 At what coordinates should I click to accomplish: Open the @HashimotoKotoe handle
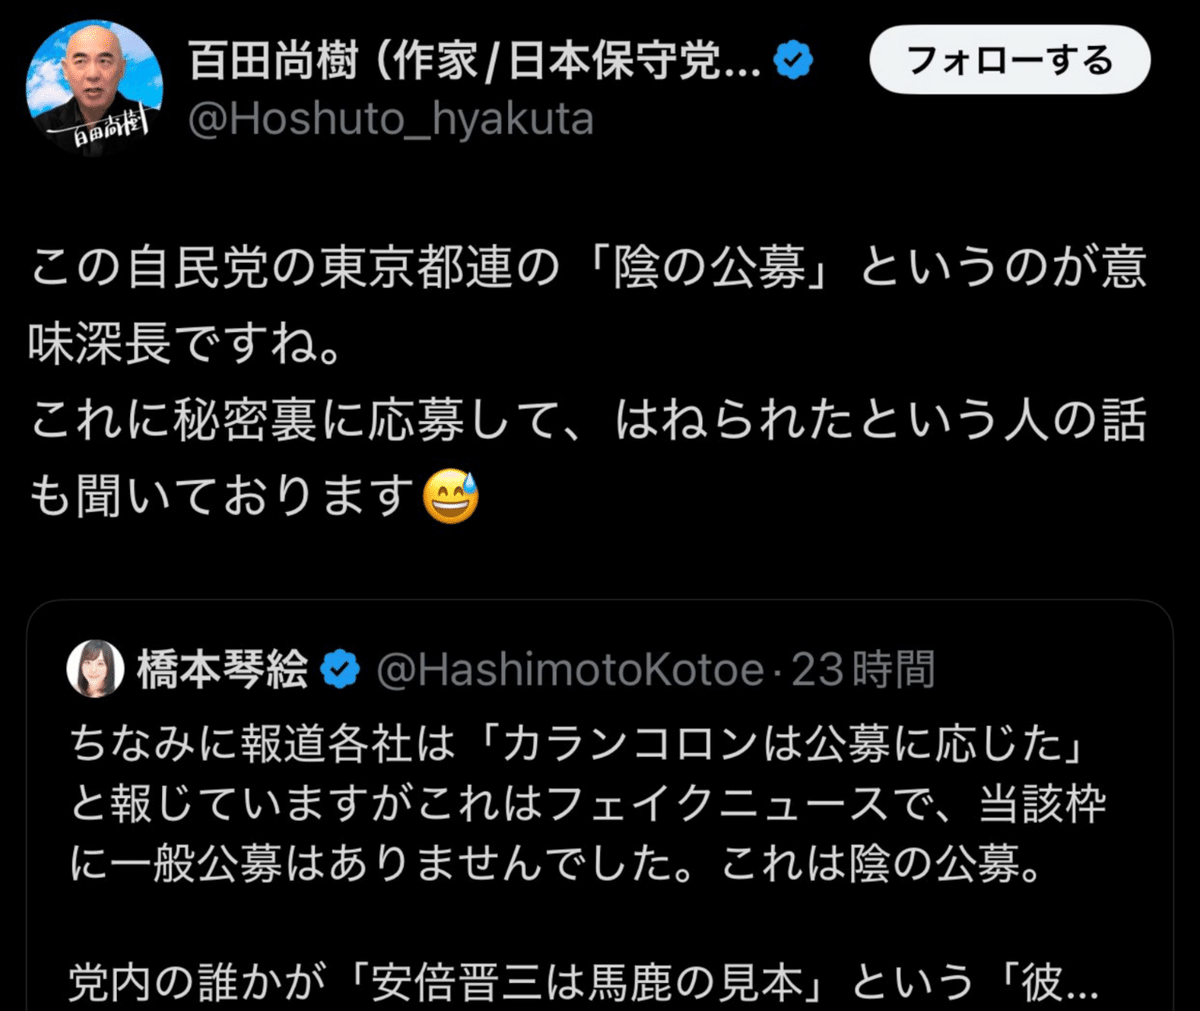pos(570,670)
